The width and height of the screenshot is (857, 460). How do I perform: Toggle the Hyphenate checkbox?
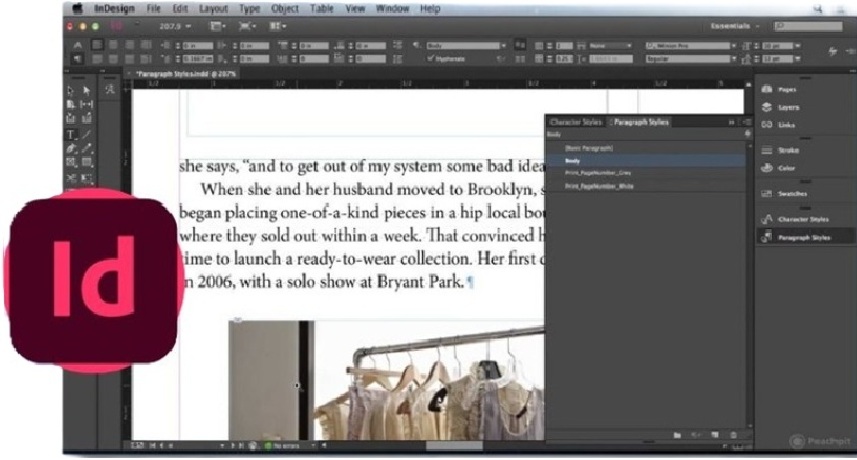[430, 59]
